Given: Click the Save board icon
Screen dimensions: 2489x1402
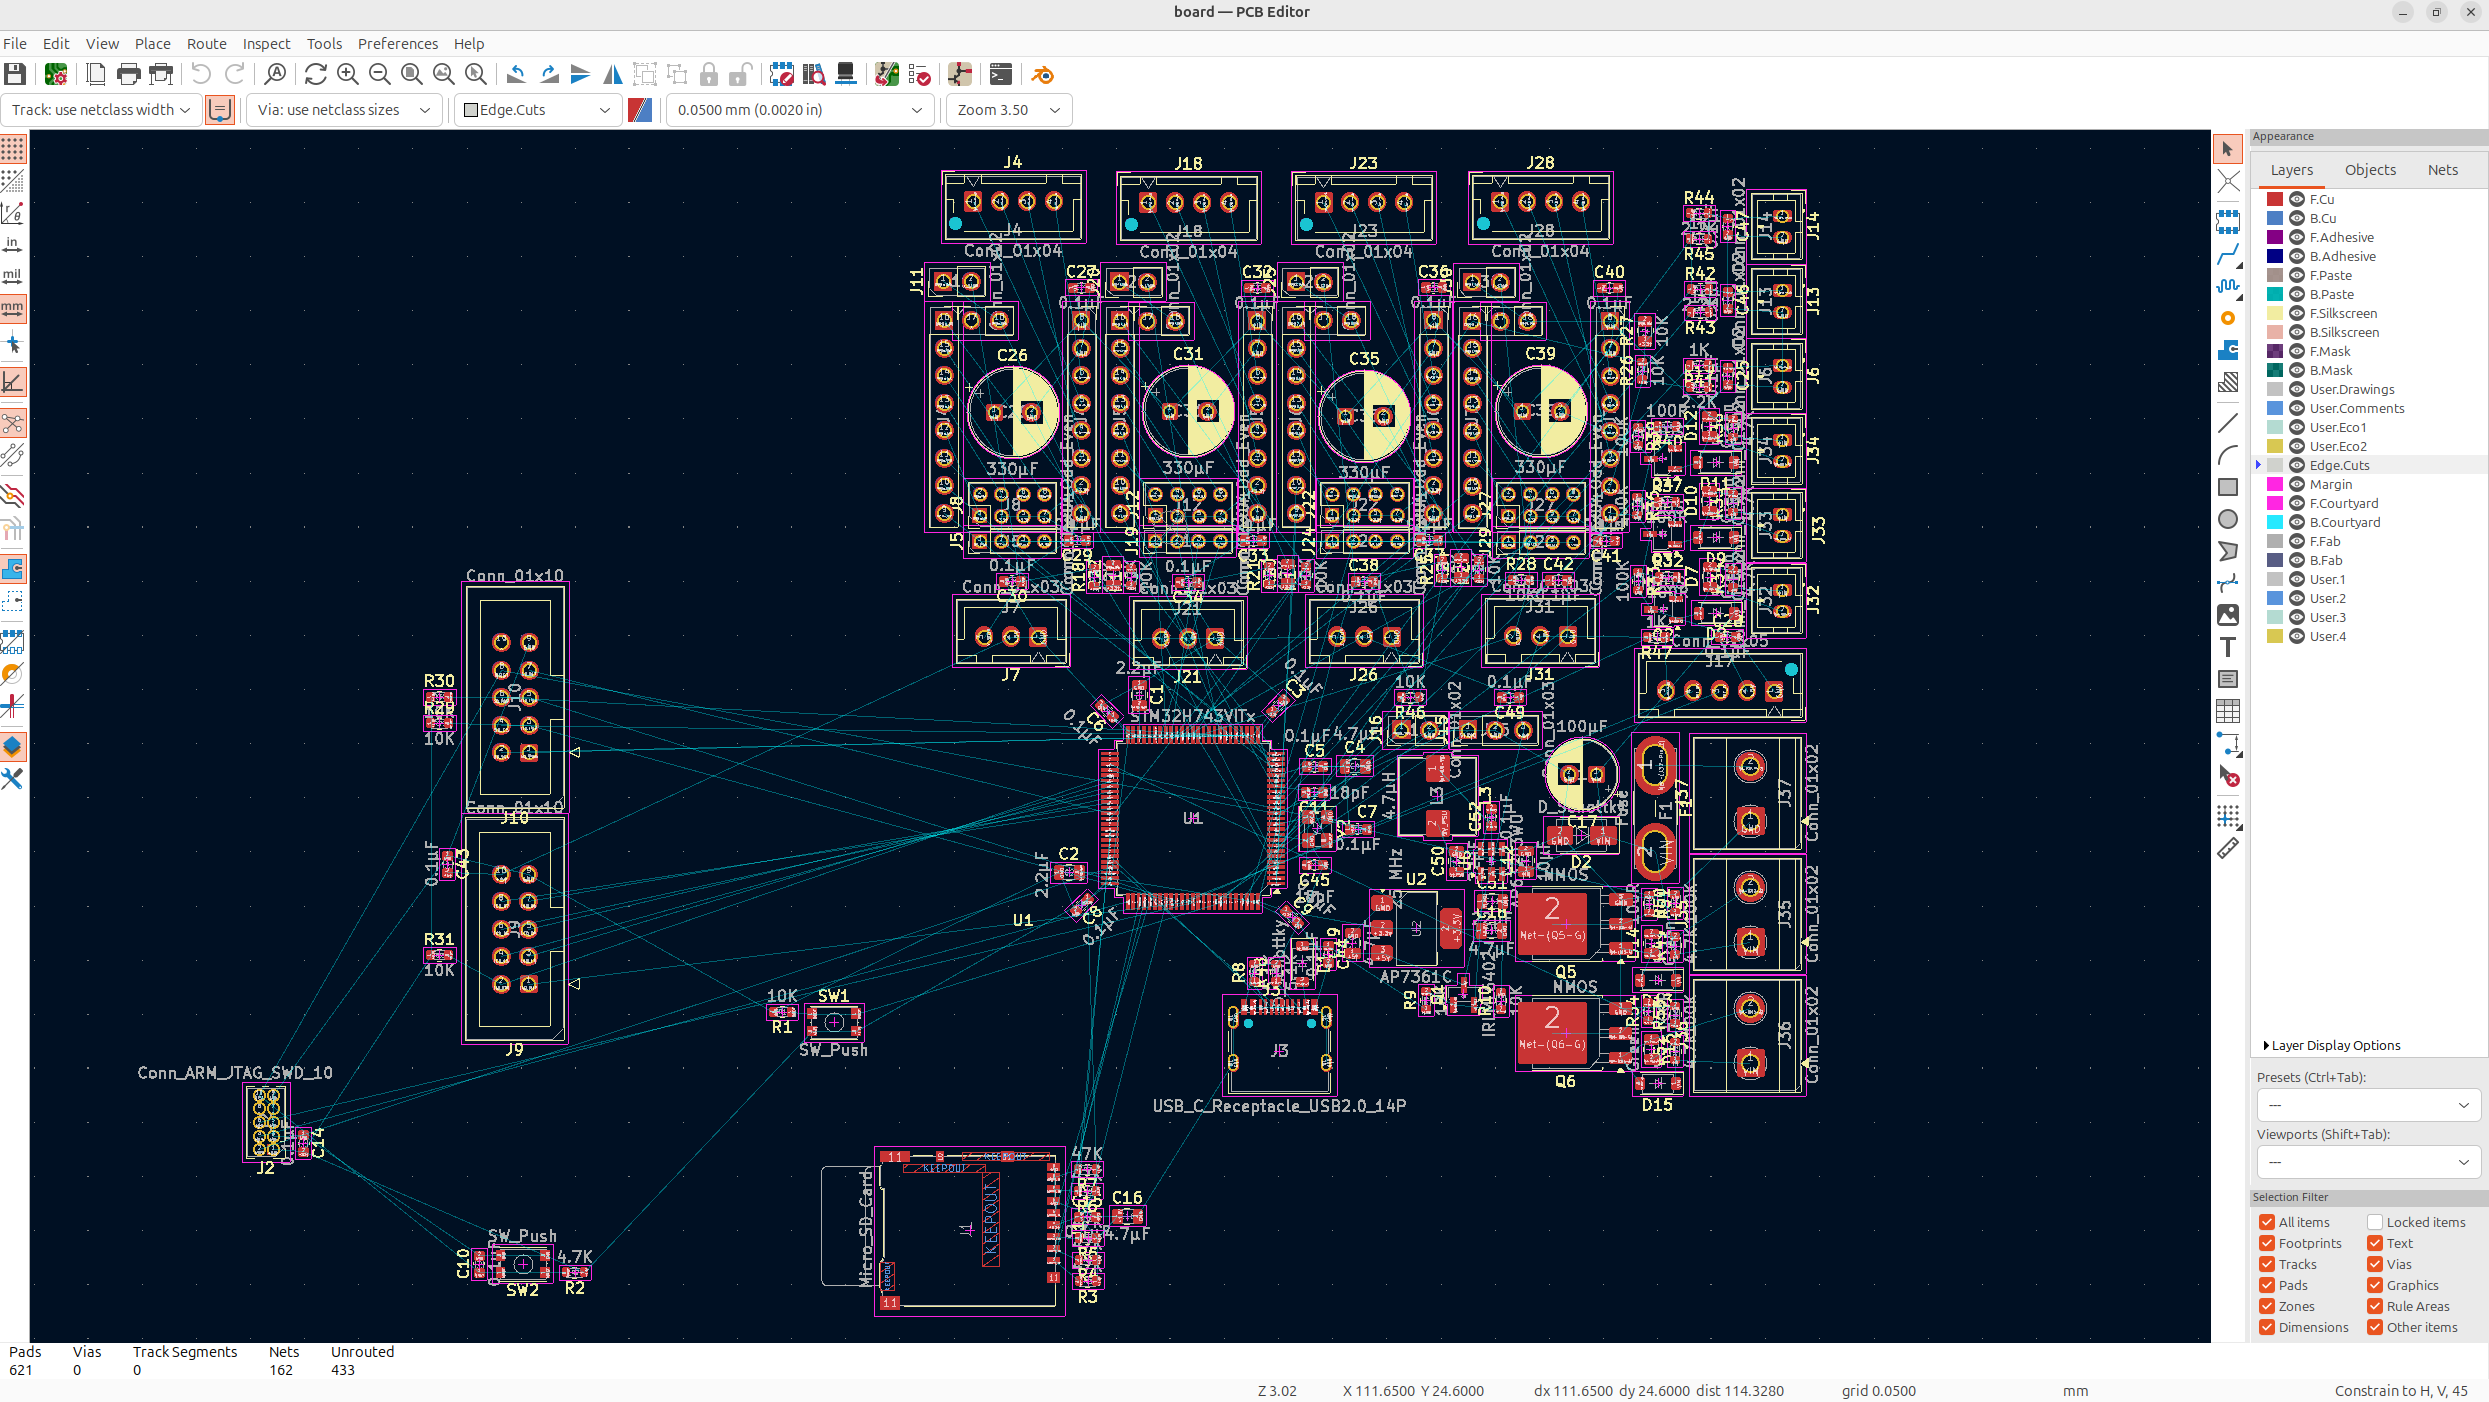Looking at the screenshot, I should coord(15,75).
